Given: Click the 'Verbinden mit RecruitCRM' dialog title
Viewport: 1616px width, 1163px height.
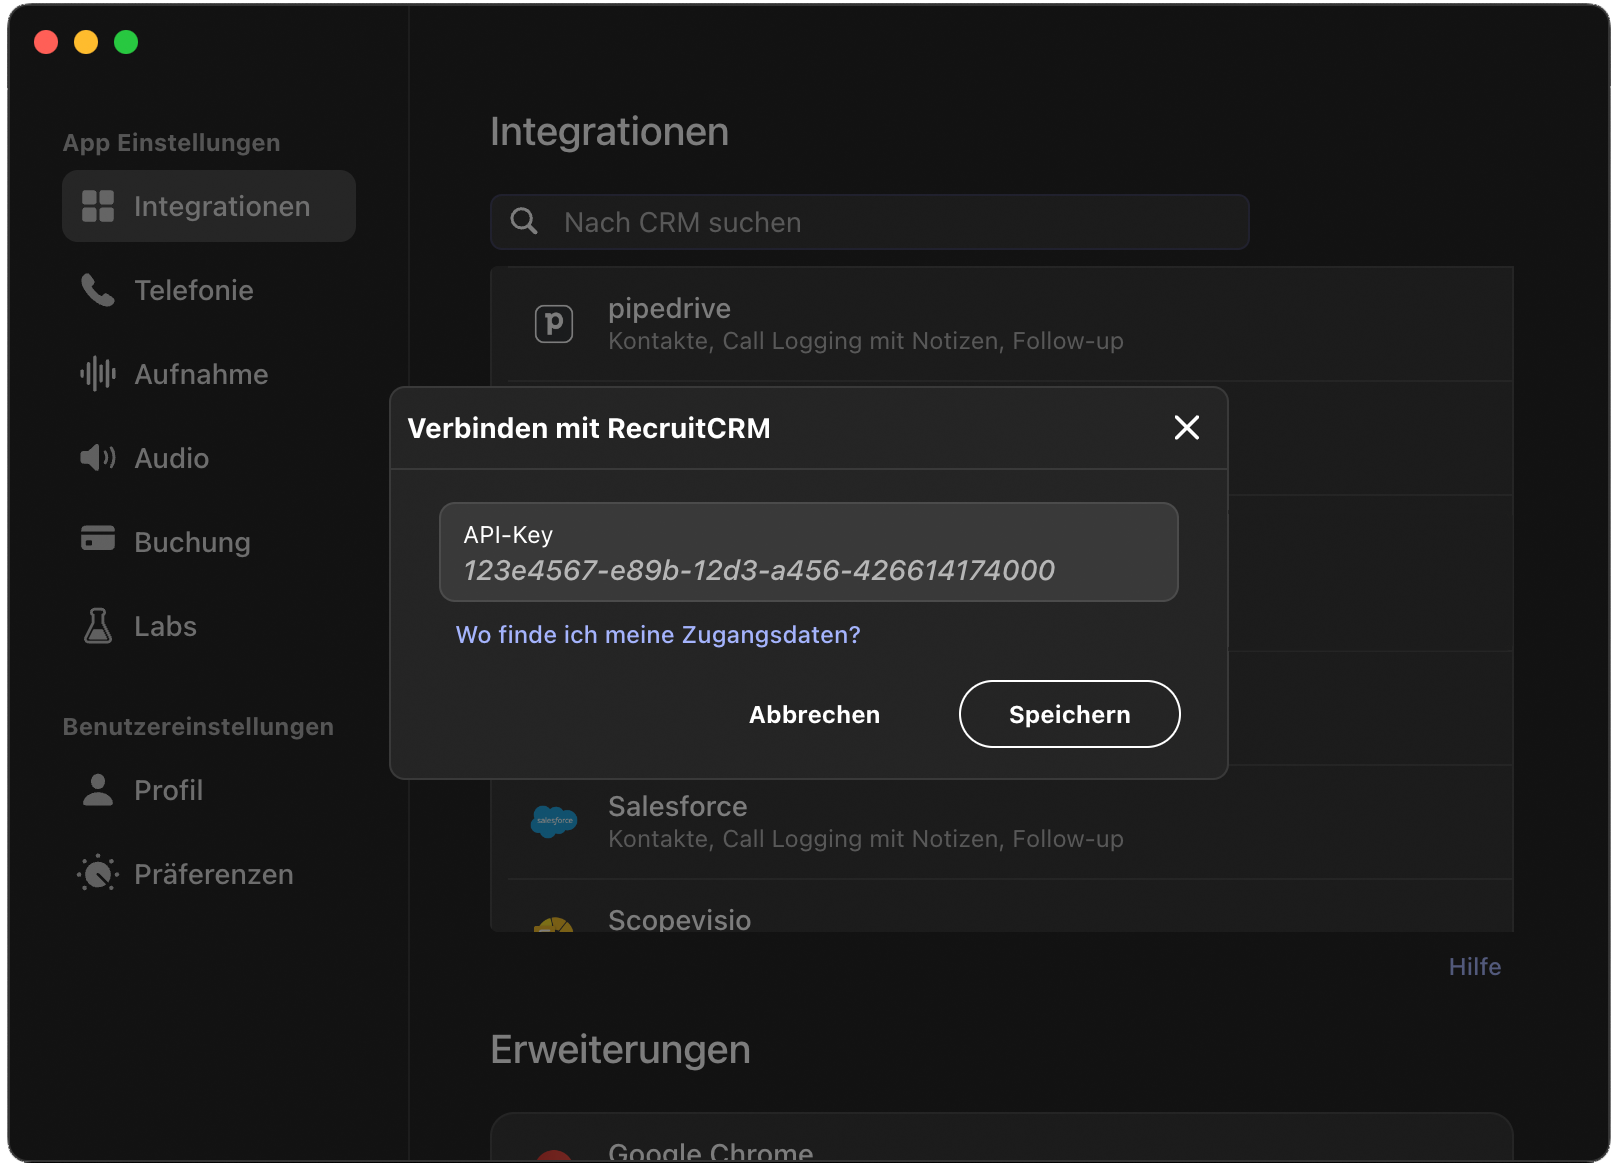Looking at the screenshot, I should tap(589, 428).
